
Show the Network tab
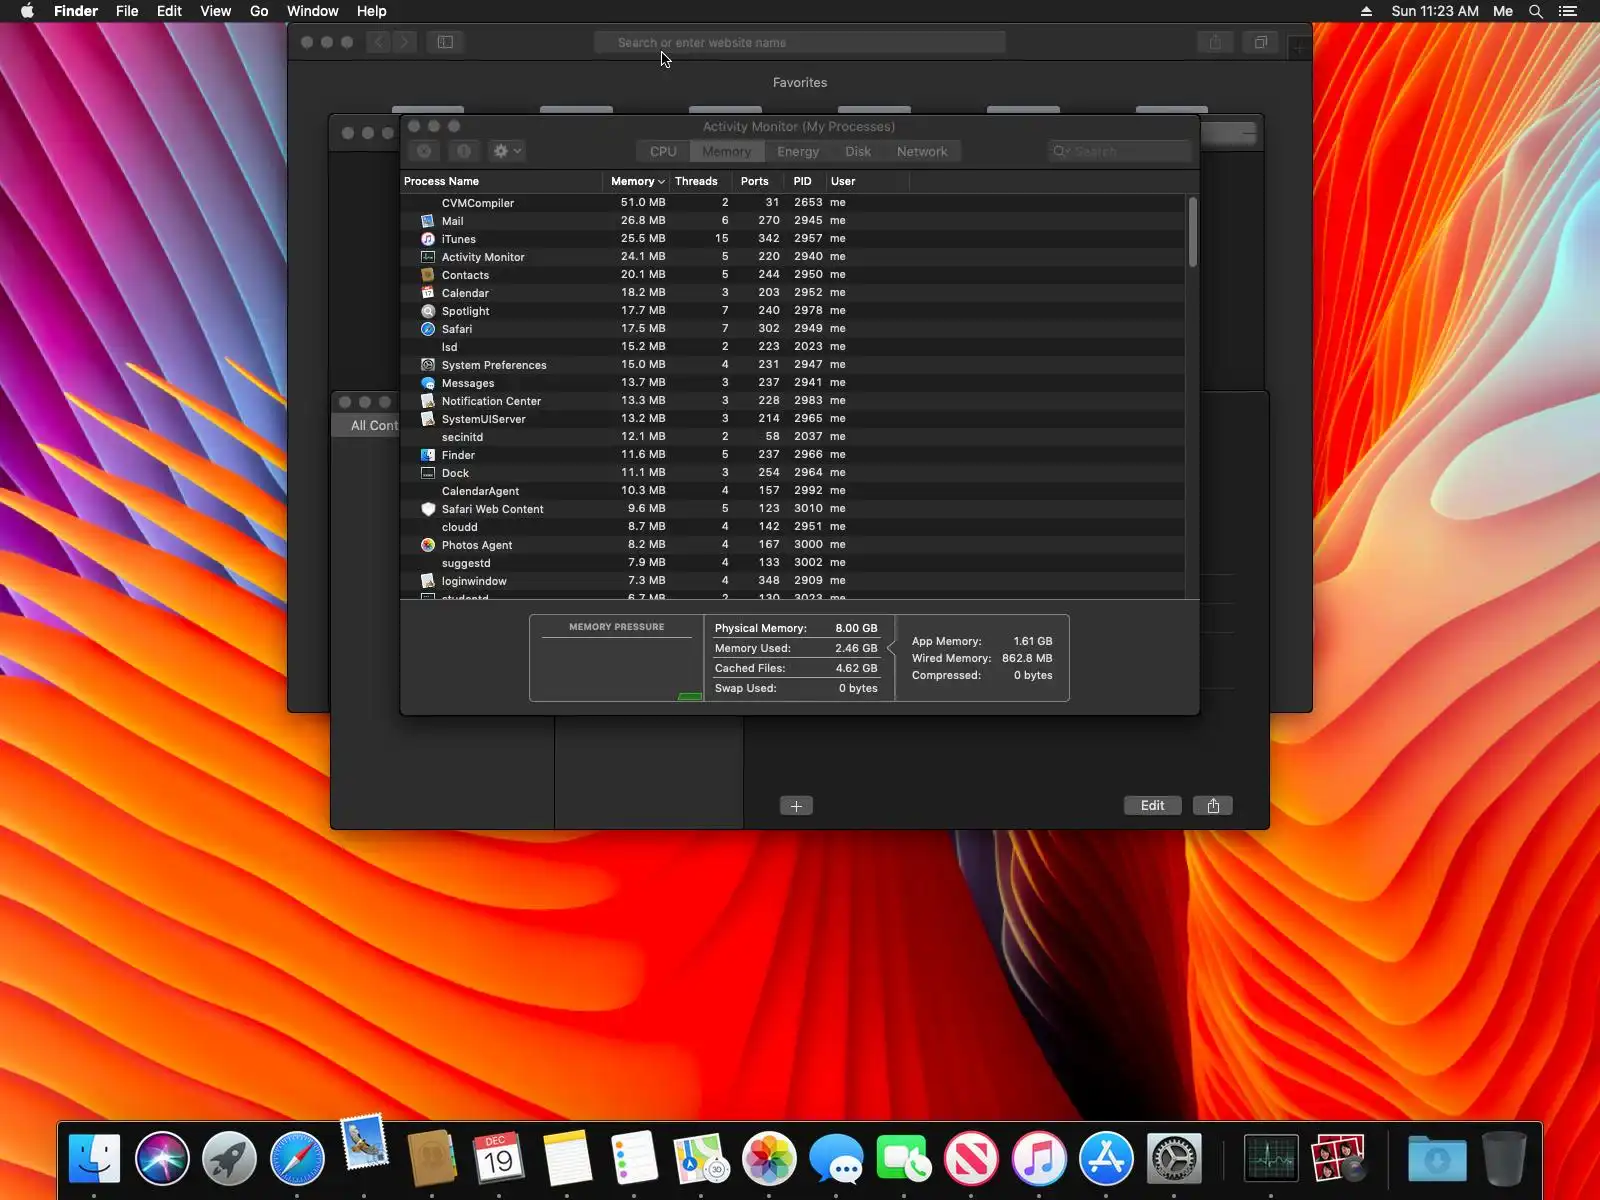(x=922, y=152)
